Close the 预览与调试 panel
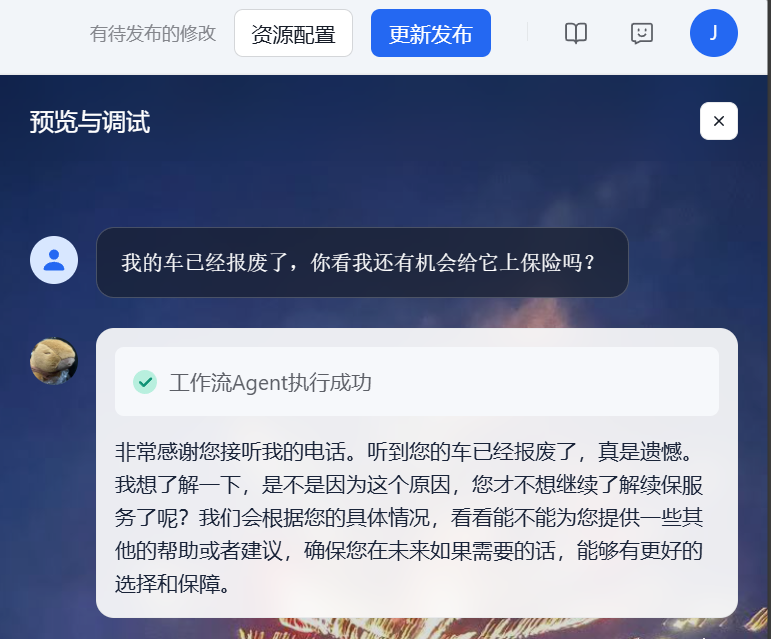The width and height of the screenshot is (771, 639). point(718,121)
